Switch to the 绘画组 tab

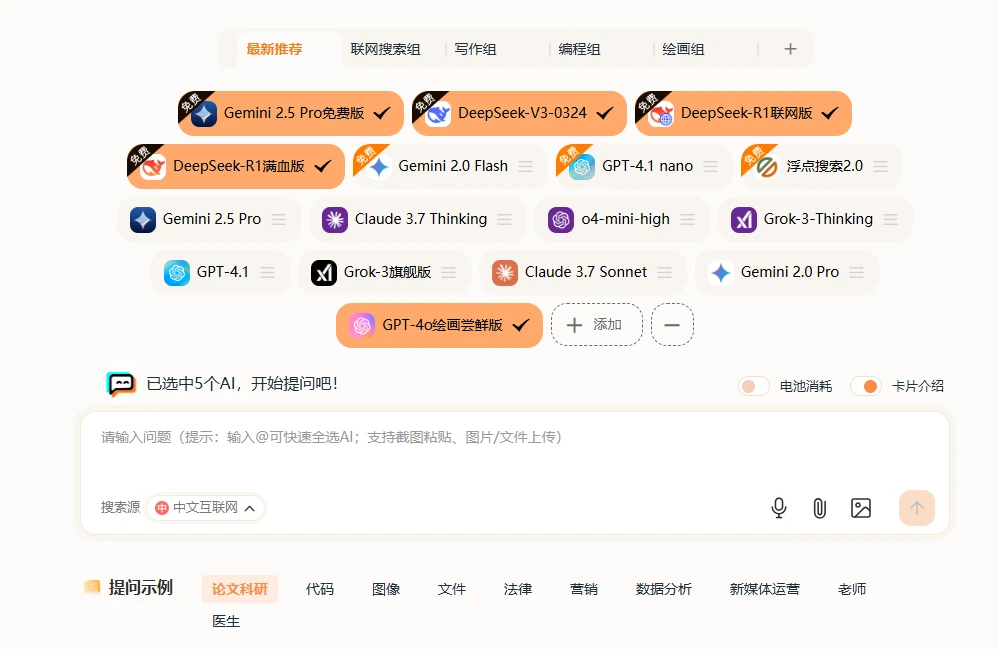683,49
